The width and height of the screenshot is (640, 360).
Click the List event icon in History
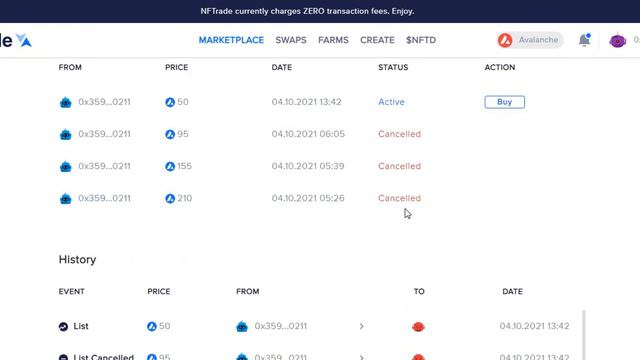coord(63,327)
